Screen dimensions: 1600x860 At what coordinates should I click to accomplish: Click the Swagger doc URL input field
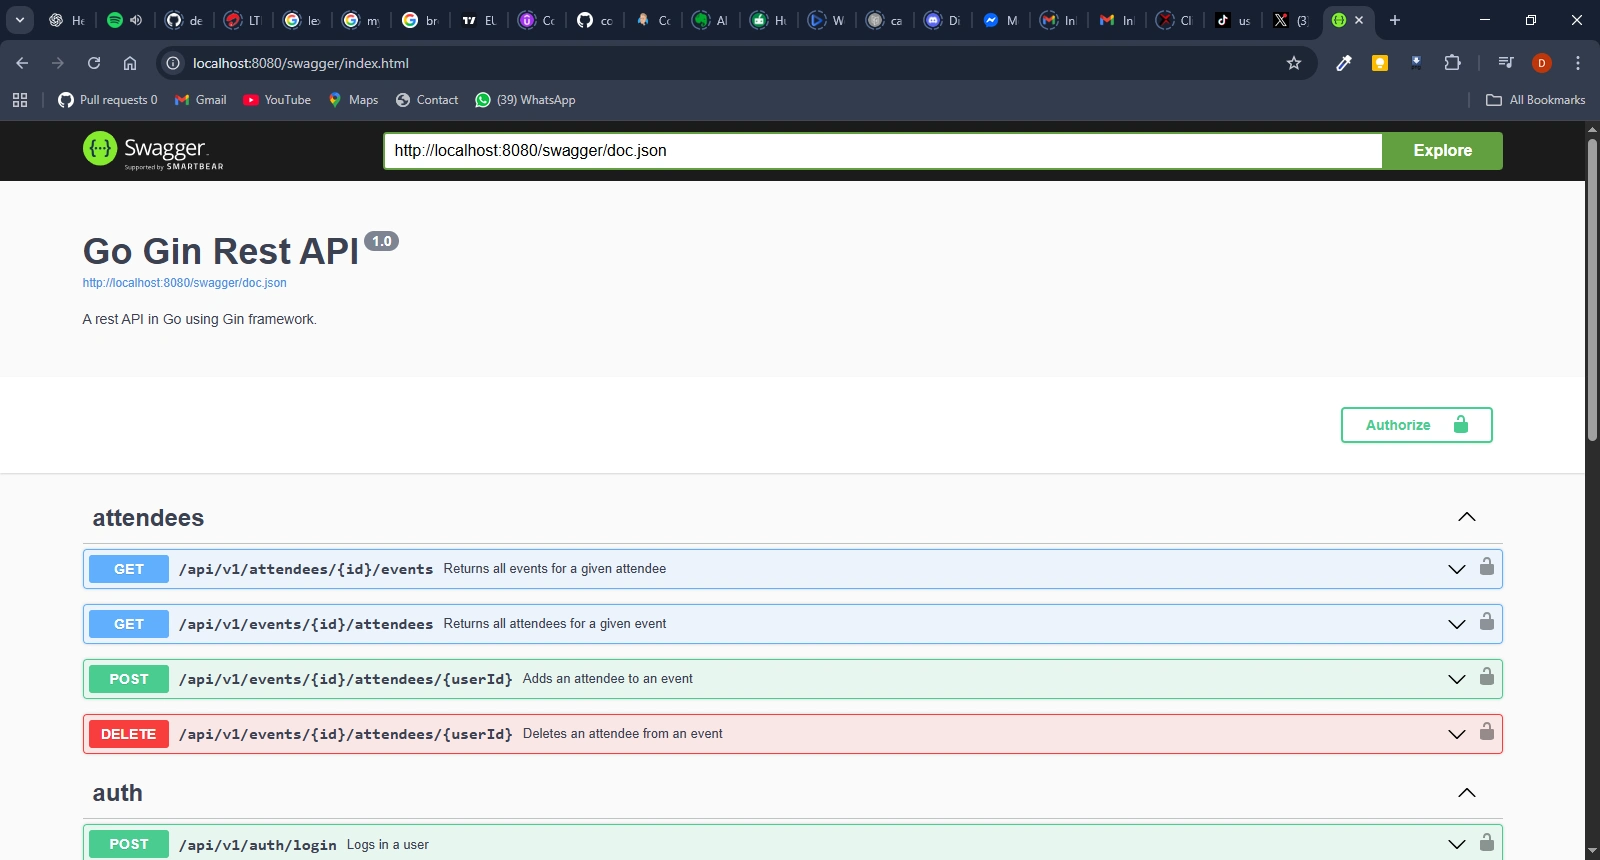point(883,151)
